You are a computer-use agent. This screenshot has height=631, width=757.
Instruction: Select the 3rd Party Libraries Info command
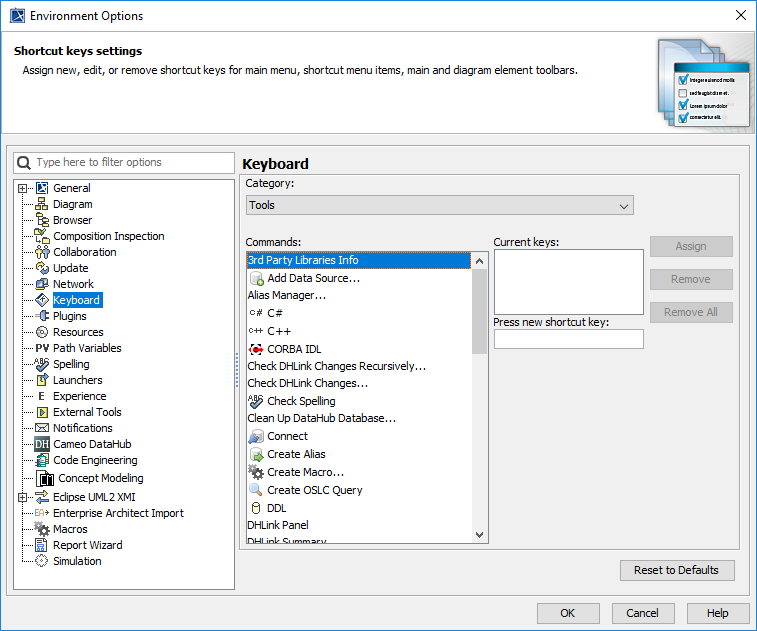(359, 260)
